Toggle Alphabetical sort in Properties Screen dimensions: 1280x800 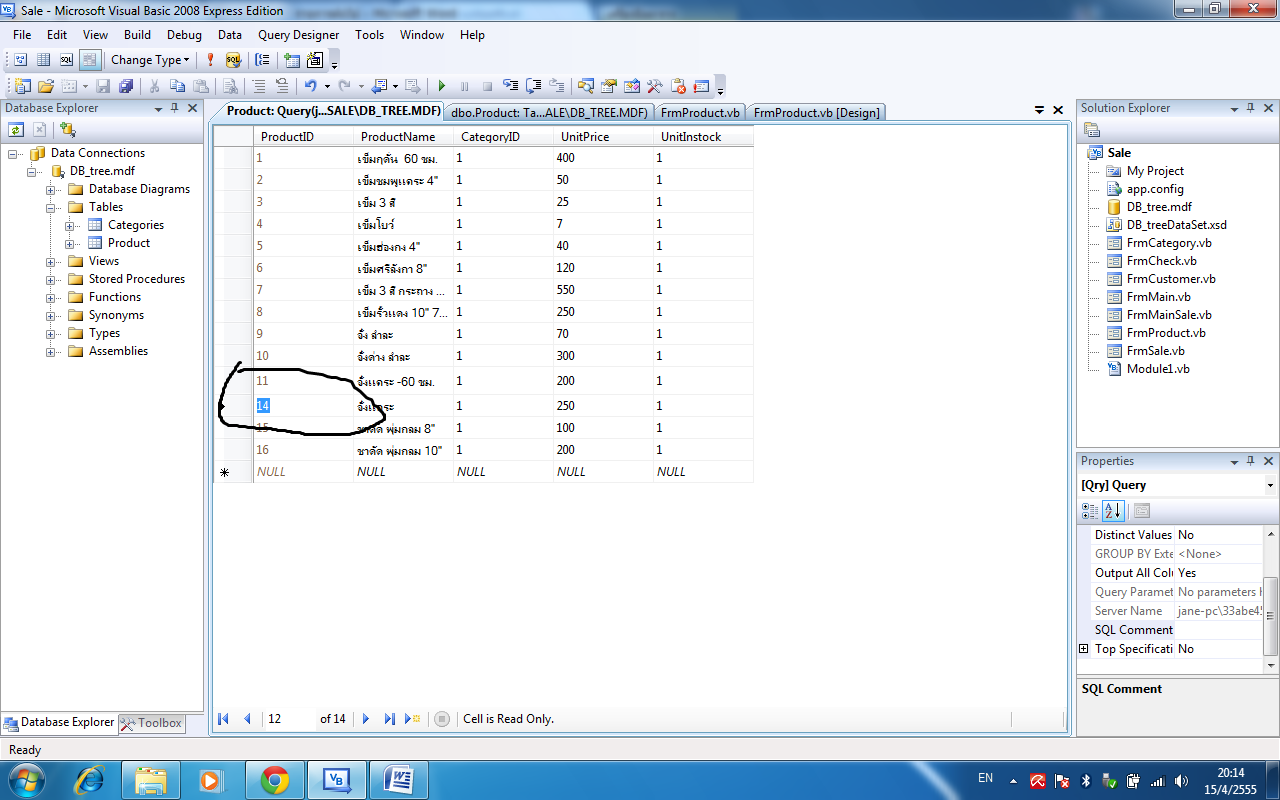pyautogui.click(x=1113, y=511)
